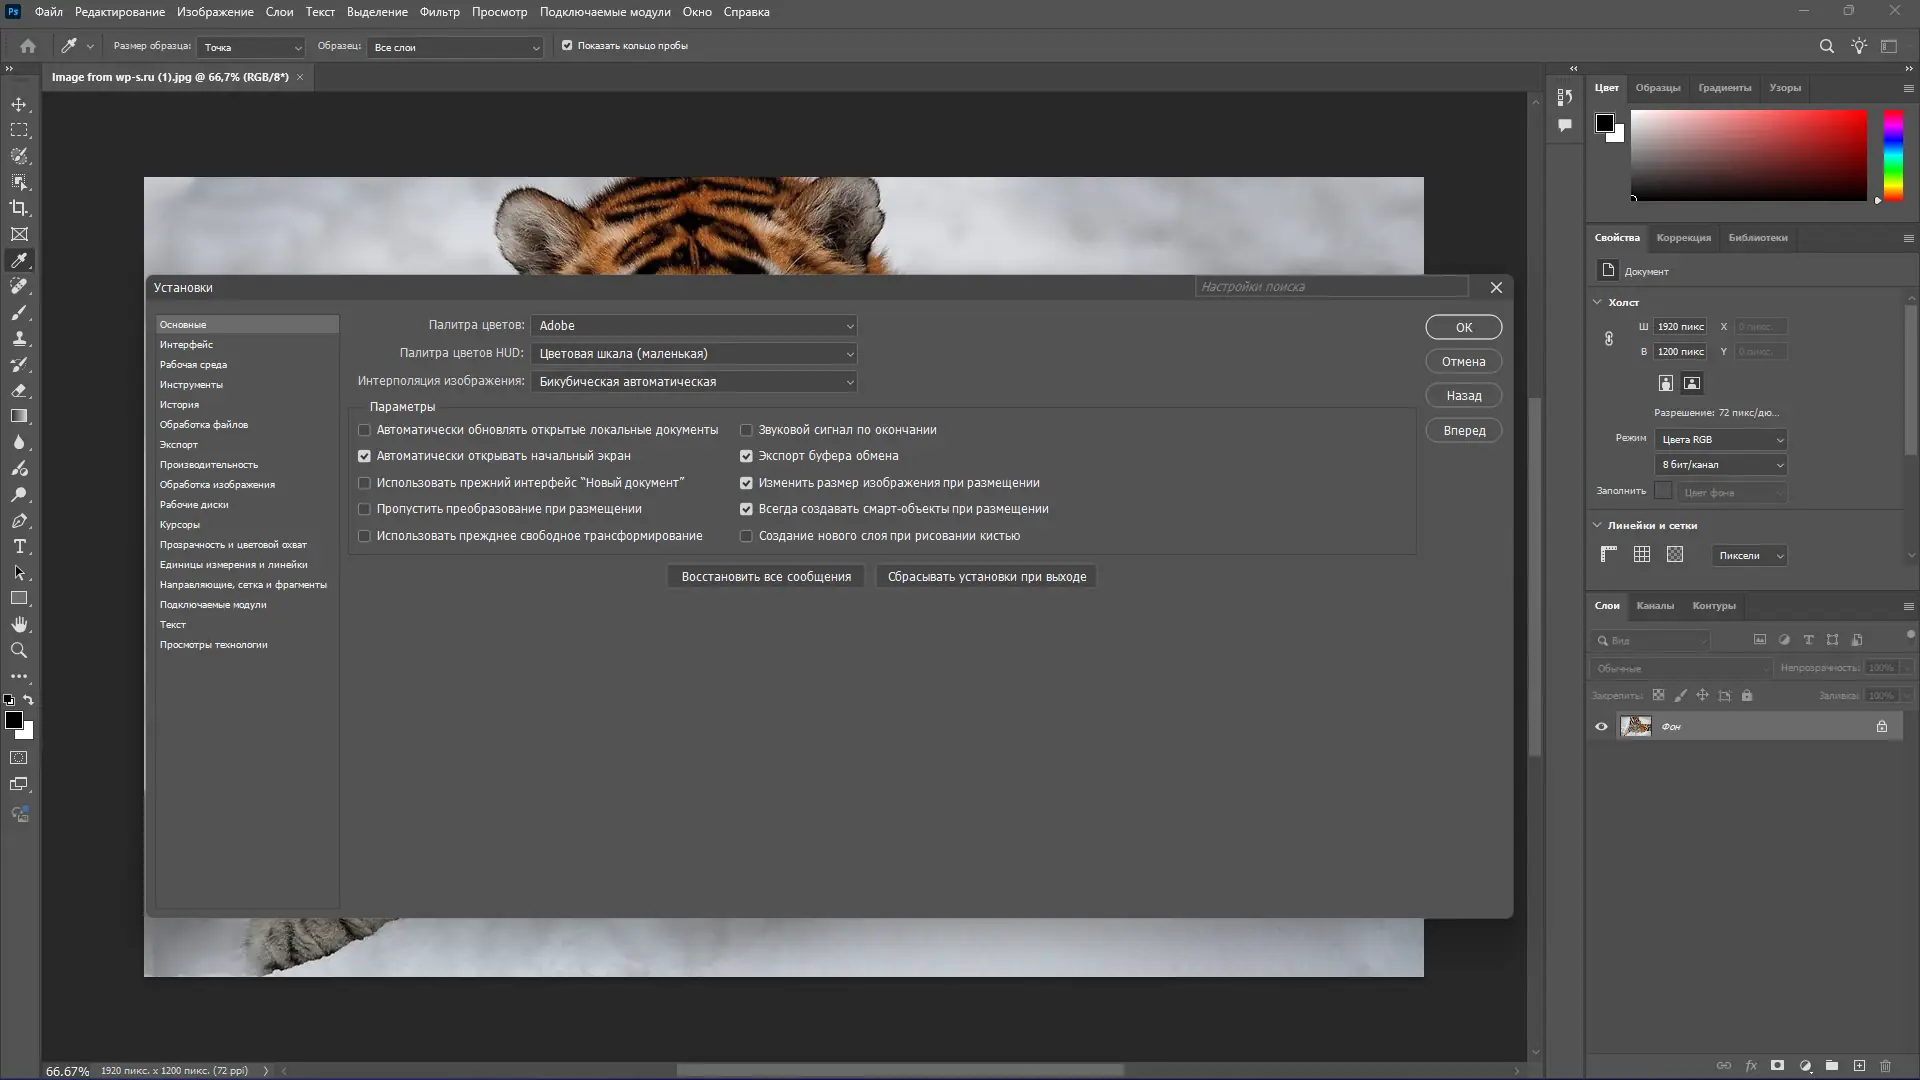This screenshot has width=1920, height=1080.
Task: Switch to the Каналы tab
Action: (x=1654, y=606)
